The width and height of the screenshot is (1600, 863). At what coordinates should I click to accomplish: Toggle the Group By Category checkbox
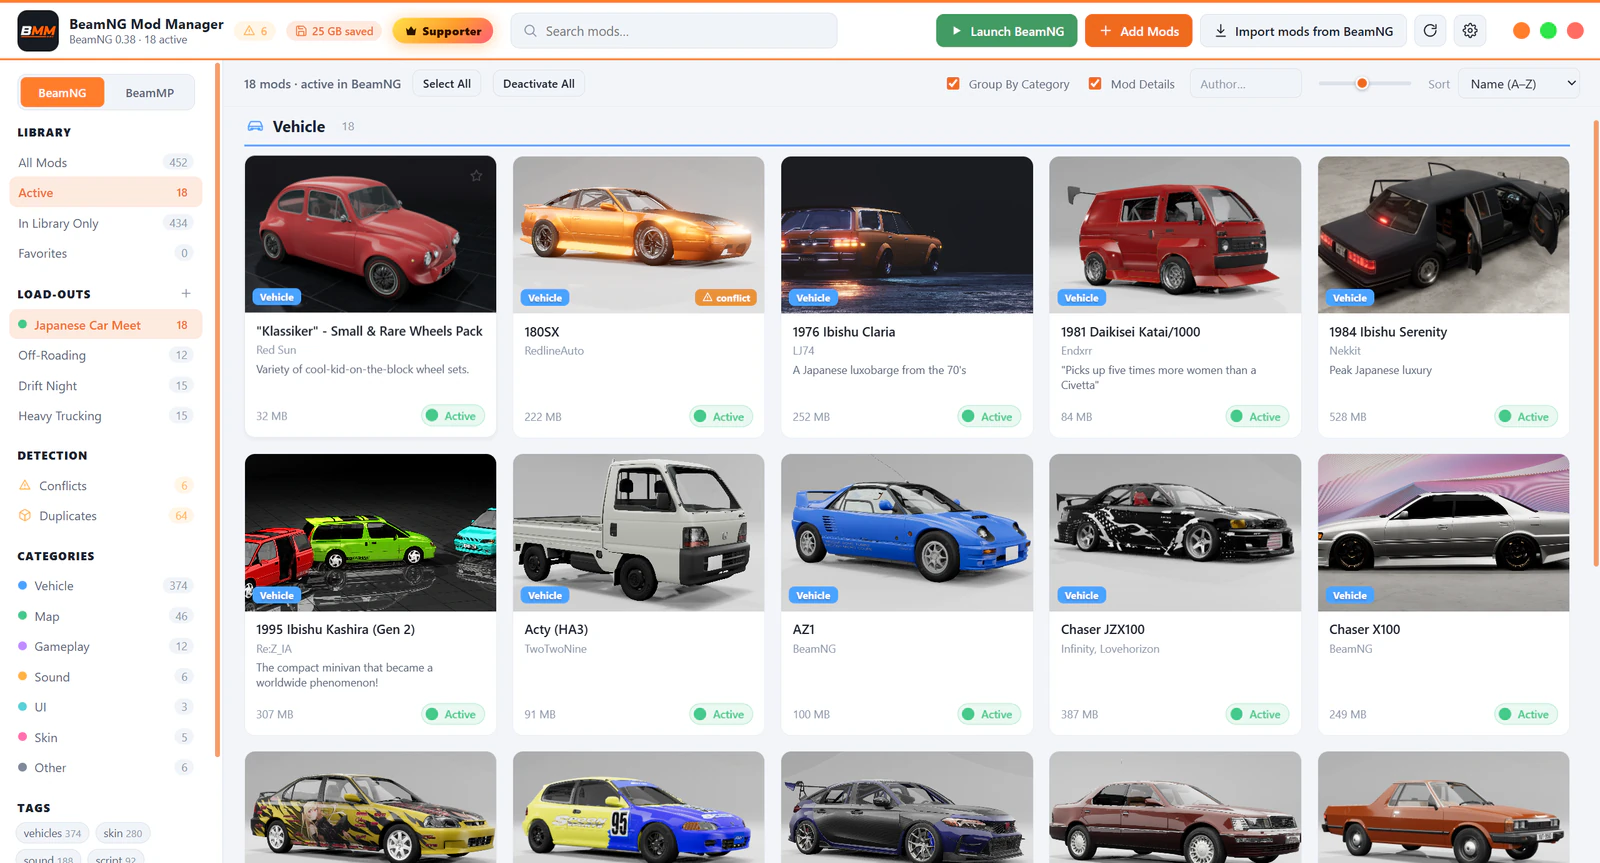tap(953, 84)
